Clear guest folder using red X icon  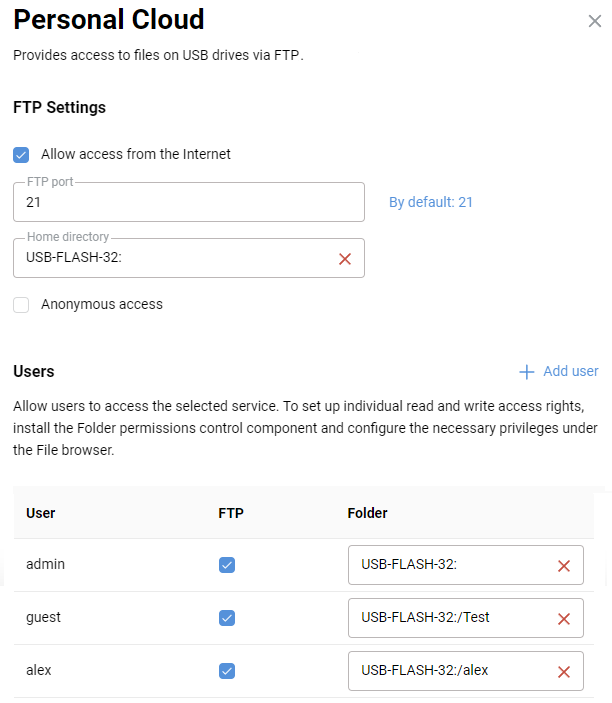563,619
